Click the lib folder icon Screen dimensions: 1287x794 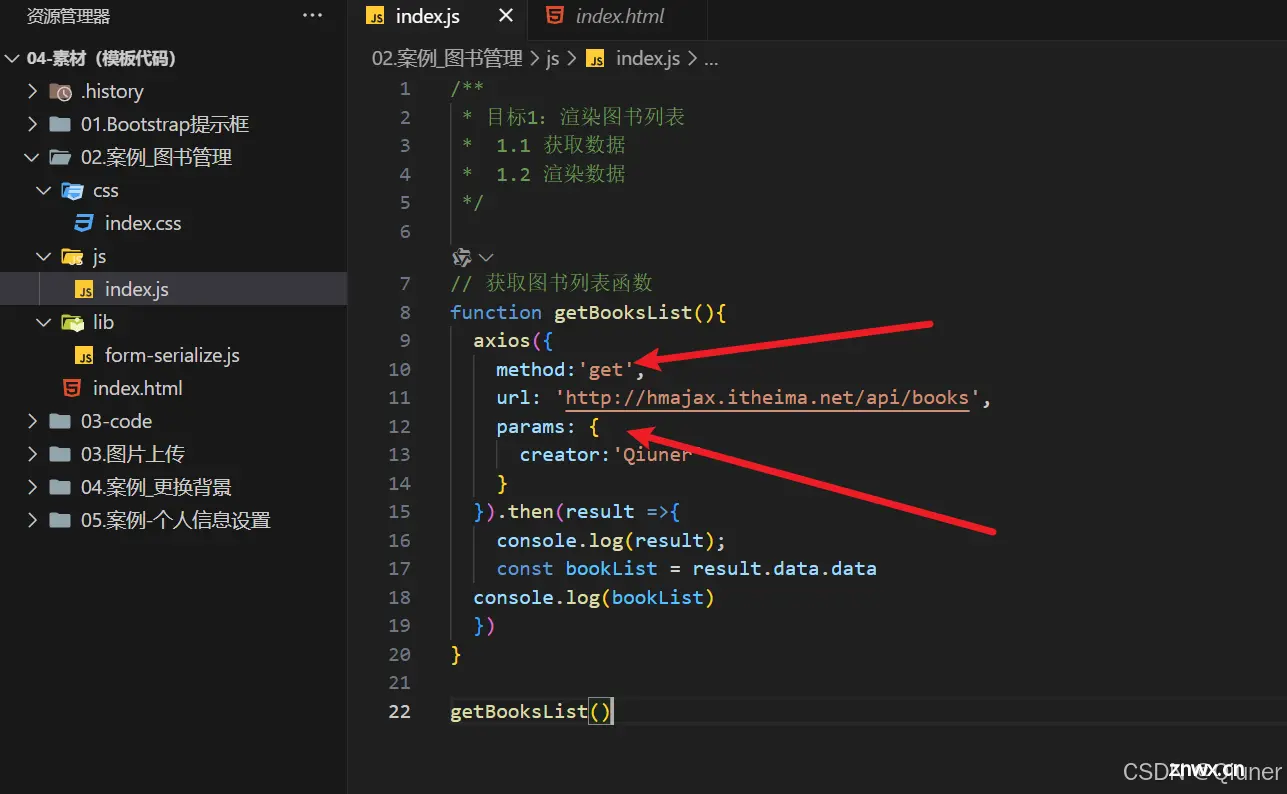tap(73, 322)
